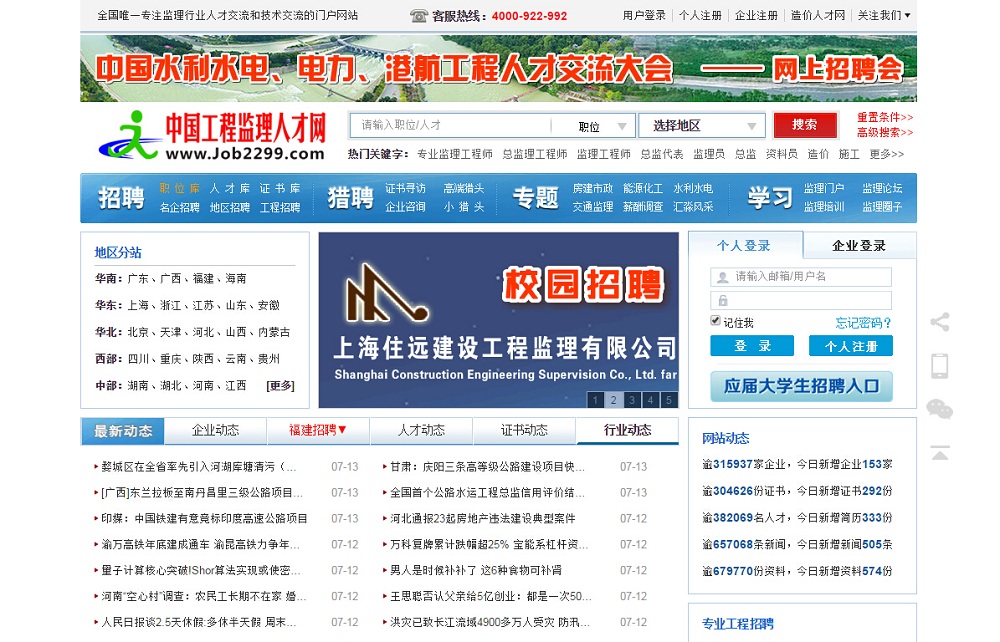The height and width of the screenshot is (642, 1000).
Task: Open the 人才库 navigation item
Action: pos(230,189)
